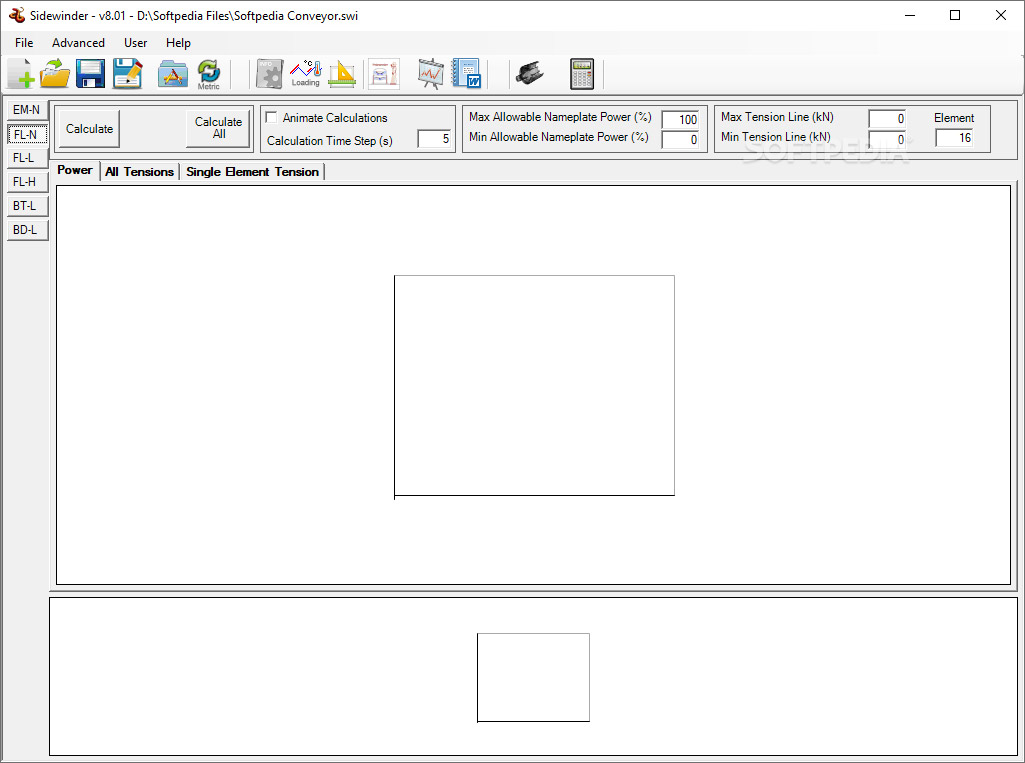Click the Save As floppy-with-pencil icon

click(127, 73)
